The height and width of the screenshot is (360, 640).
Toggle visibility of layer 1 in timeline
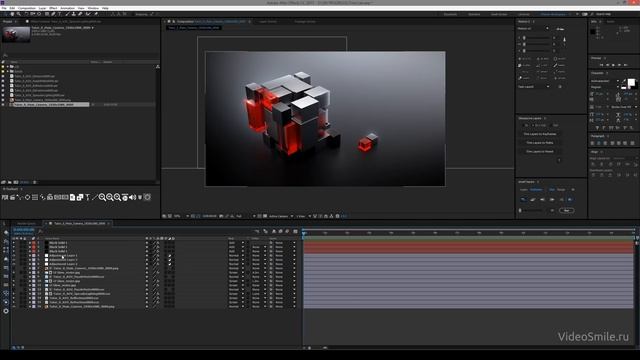point(13,242)
